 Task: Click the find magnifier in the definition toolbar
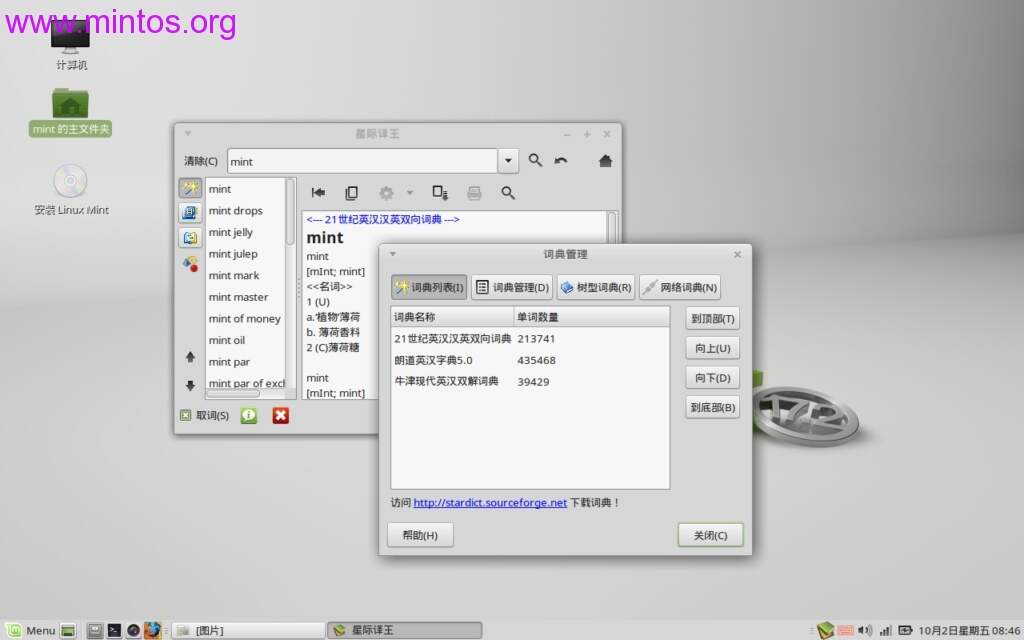[x=508, y=193]
